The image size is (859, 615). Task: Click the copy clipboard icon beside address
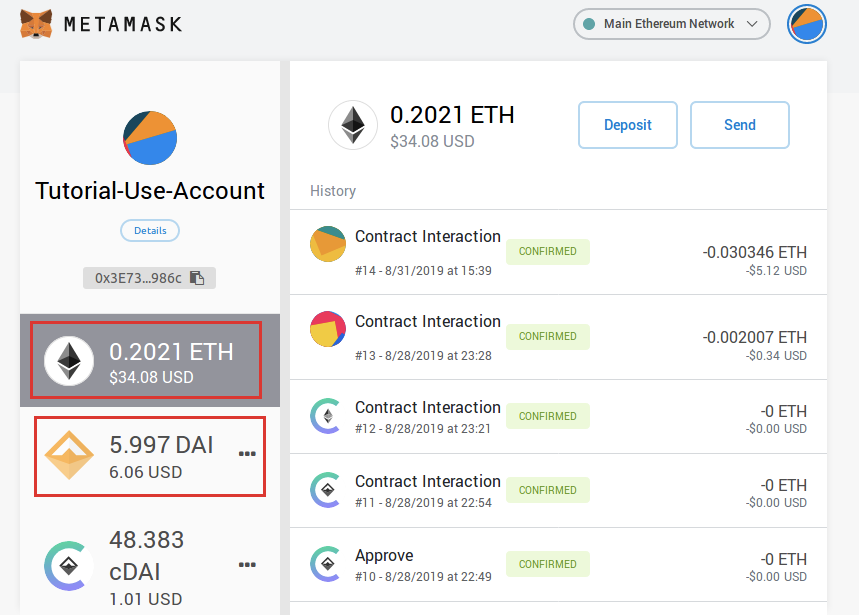[197, 278]
